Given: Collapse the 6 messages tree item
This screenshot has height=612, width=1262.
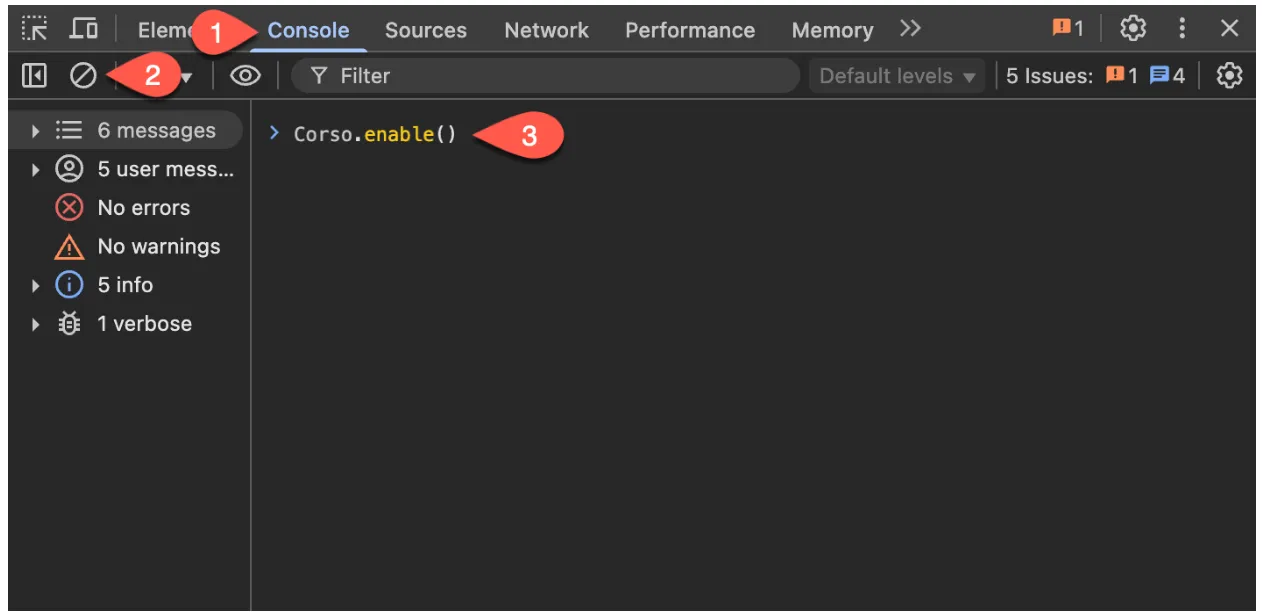Looking at the screenshot, I should click(x=36, y=130).
